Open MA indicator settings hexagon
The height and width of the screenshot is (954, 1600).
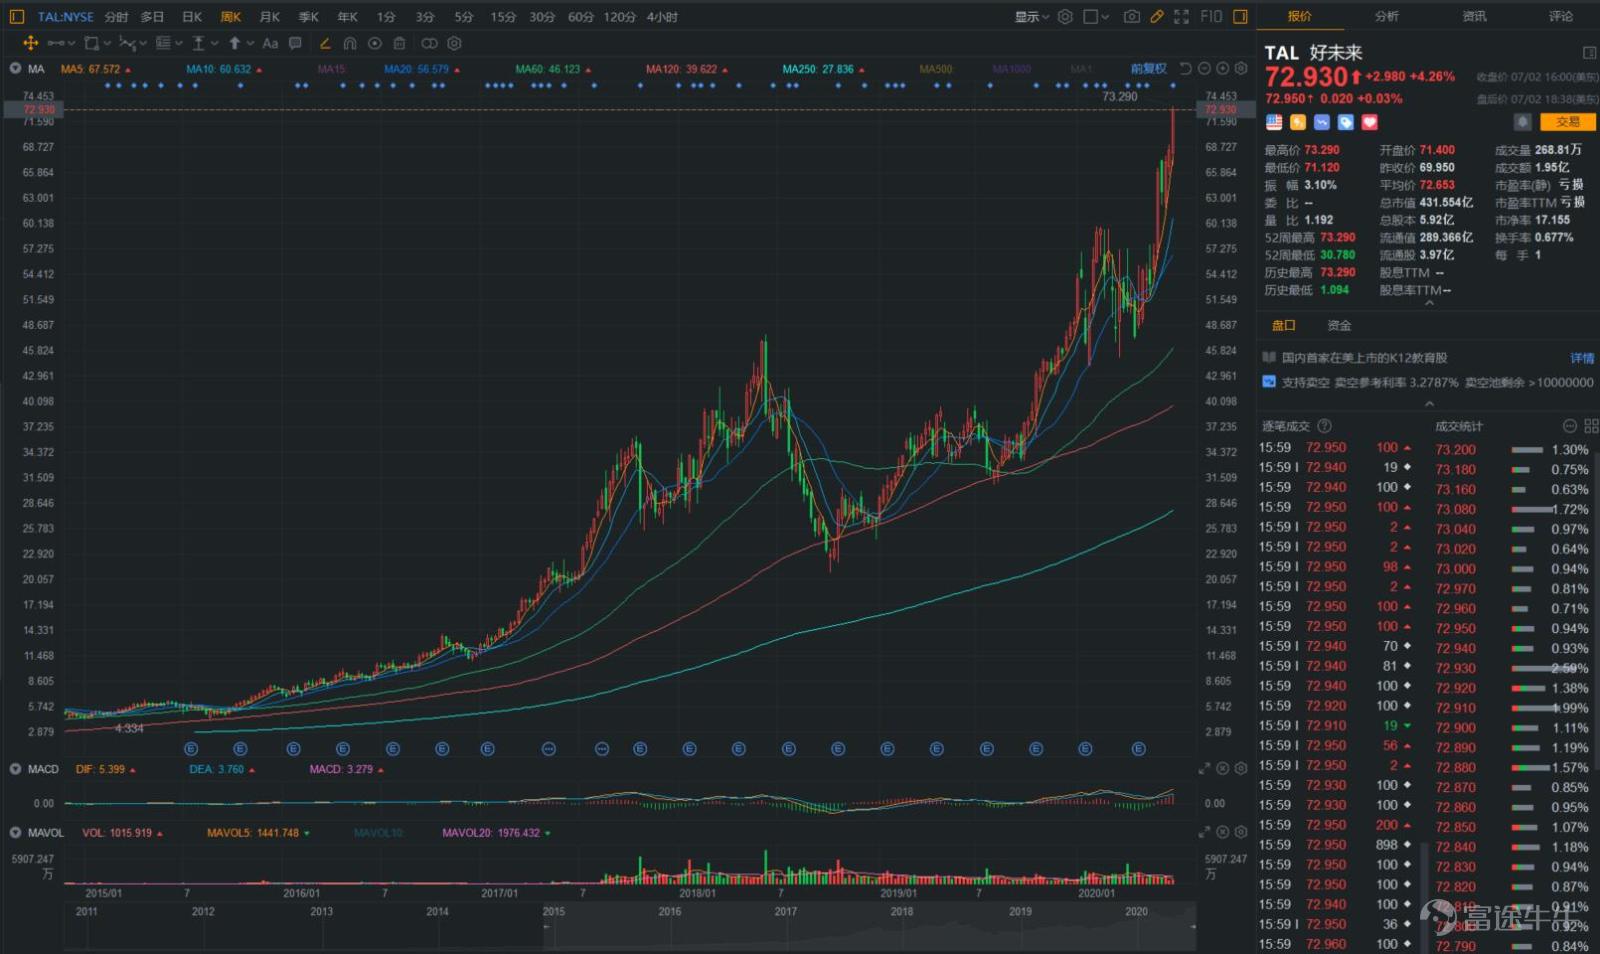[x=1241, y=69]
